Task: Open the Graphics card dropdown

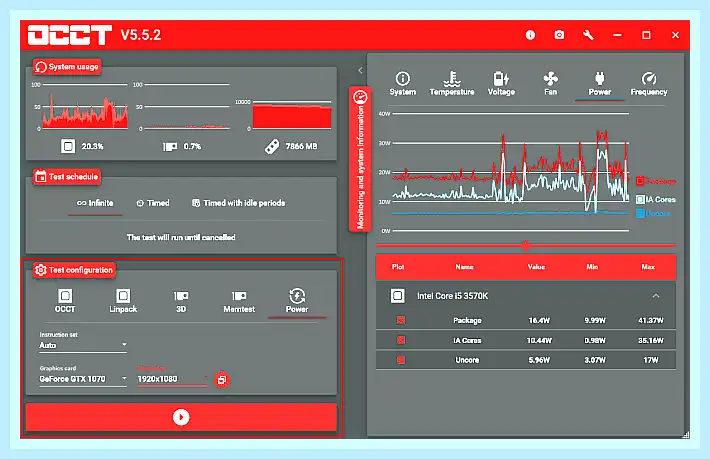Action: pos(83,379)
